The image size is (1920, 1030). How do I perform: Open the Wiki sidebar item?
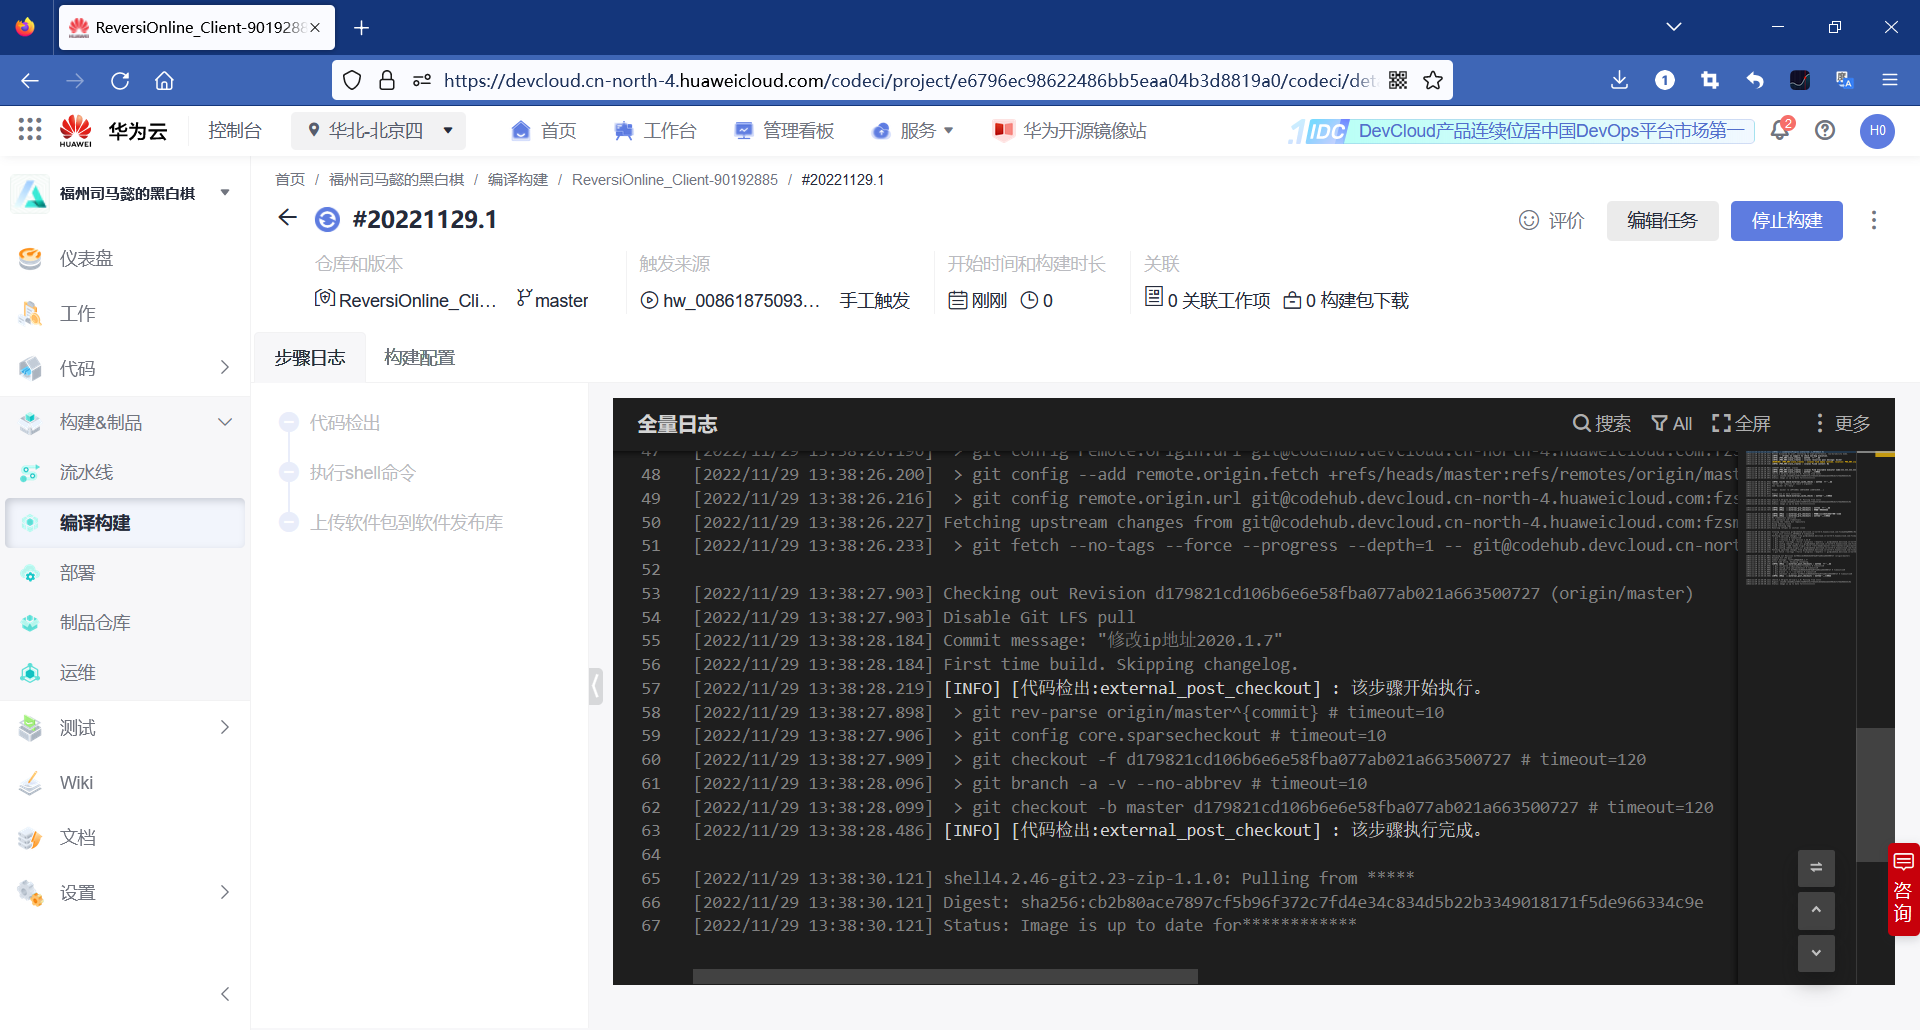coord(125,782)
